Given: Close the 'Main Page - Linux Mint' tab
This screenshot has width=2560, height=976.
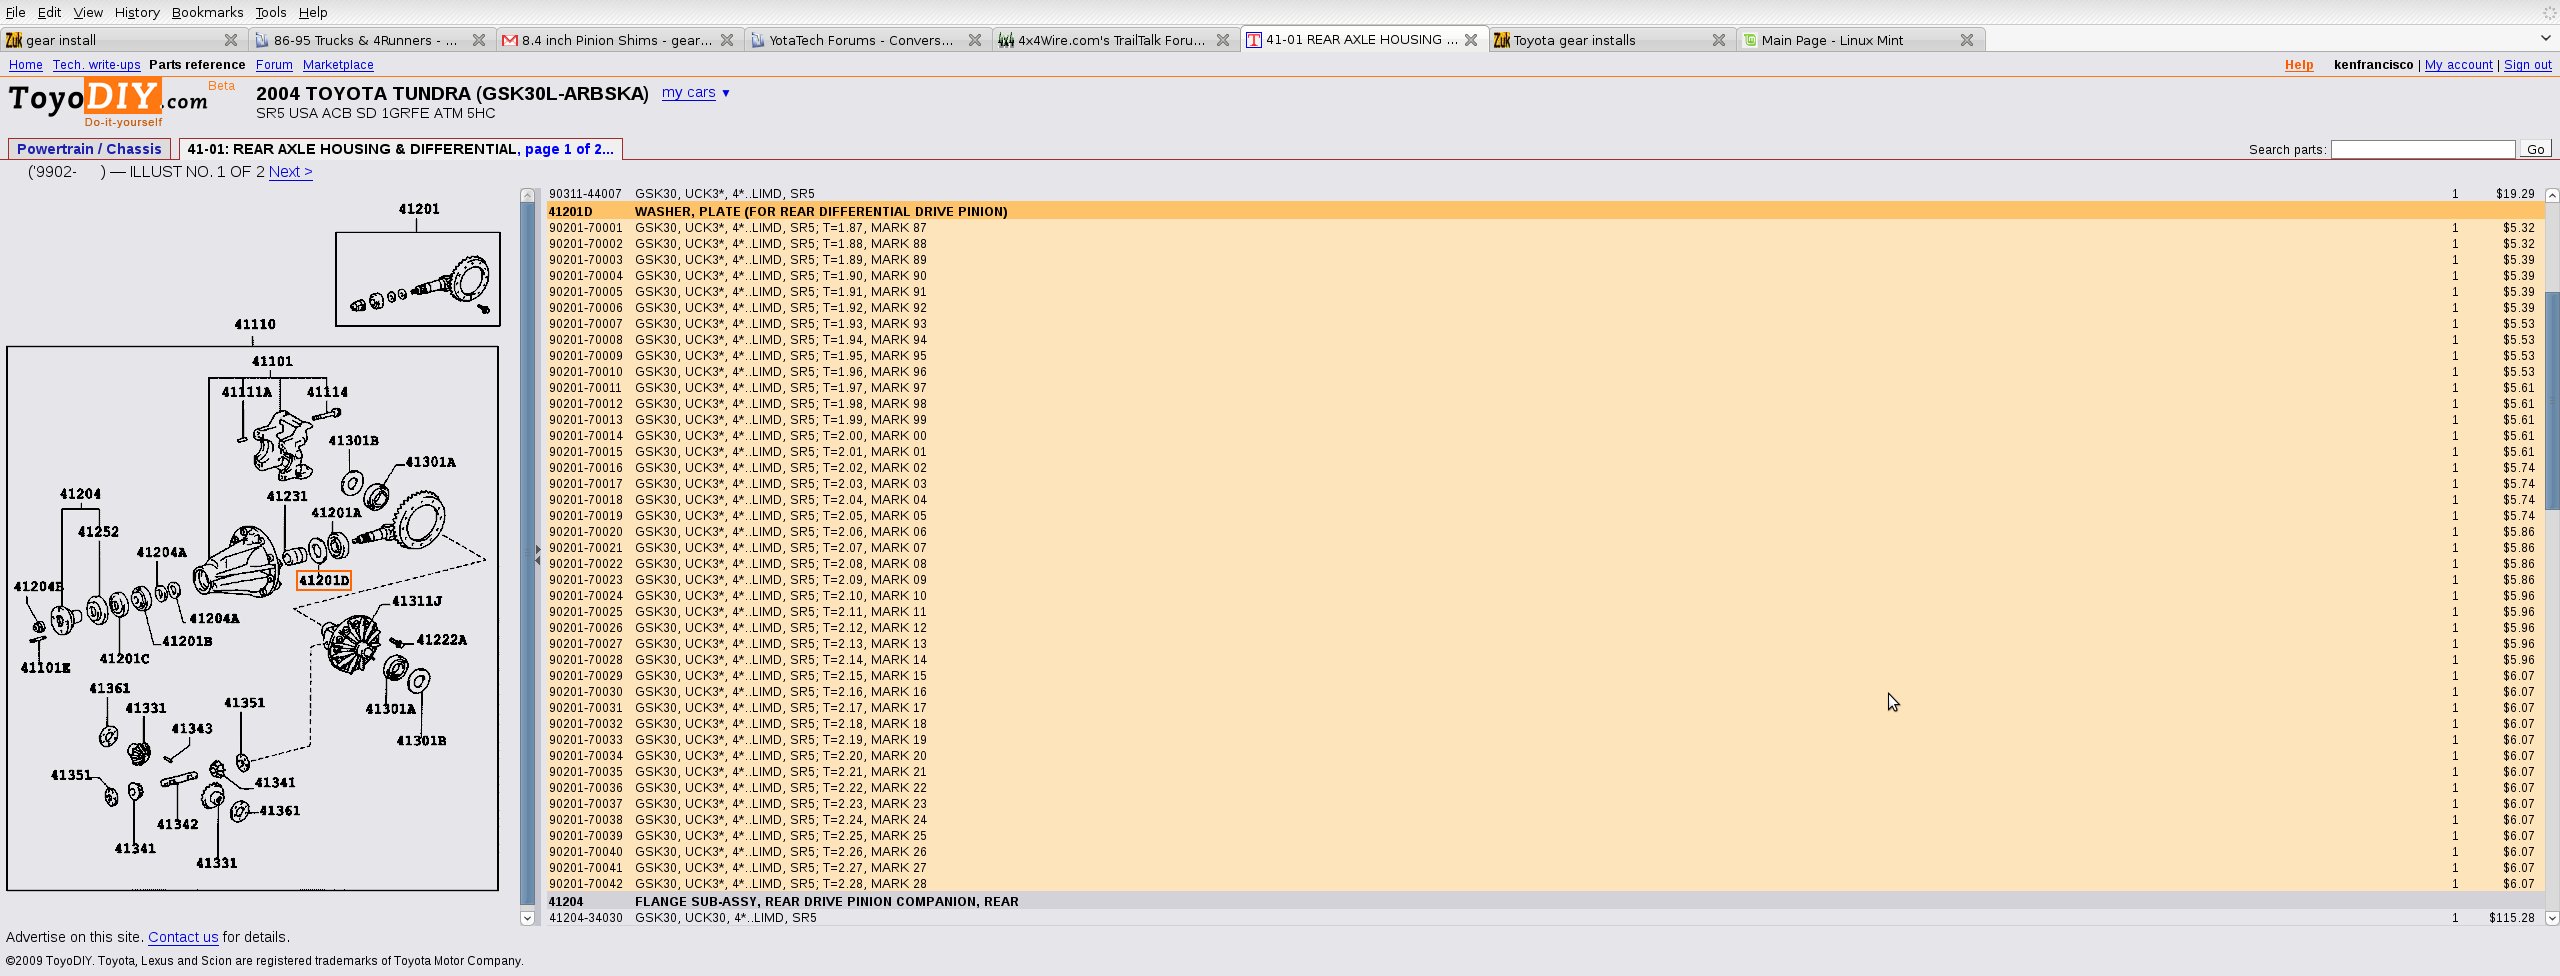Looking at the screenshot, I should click(1967, 40).
